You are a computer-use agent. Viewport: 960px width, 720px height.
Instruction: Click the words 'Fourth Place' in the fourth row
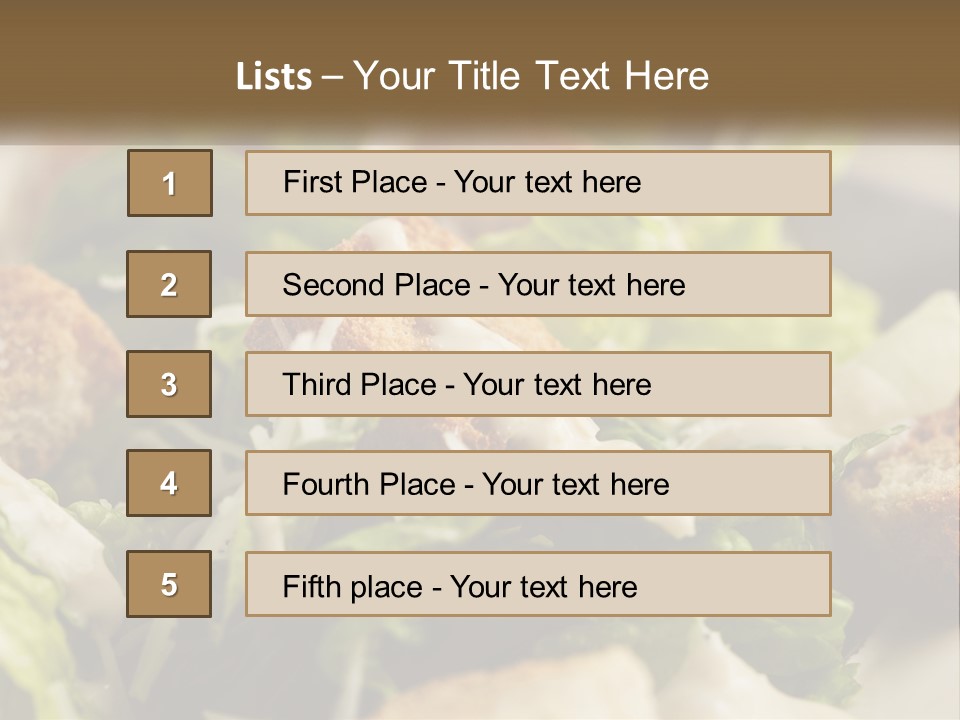(369, 484)
